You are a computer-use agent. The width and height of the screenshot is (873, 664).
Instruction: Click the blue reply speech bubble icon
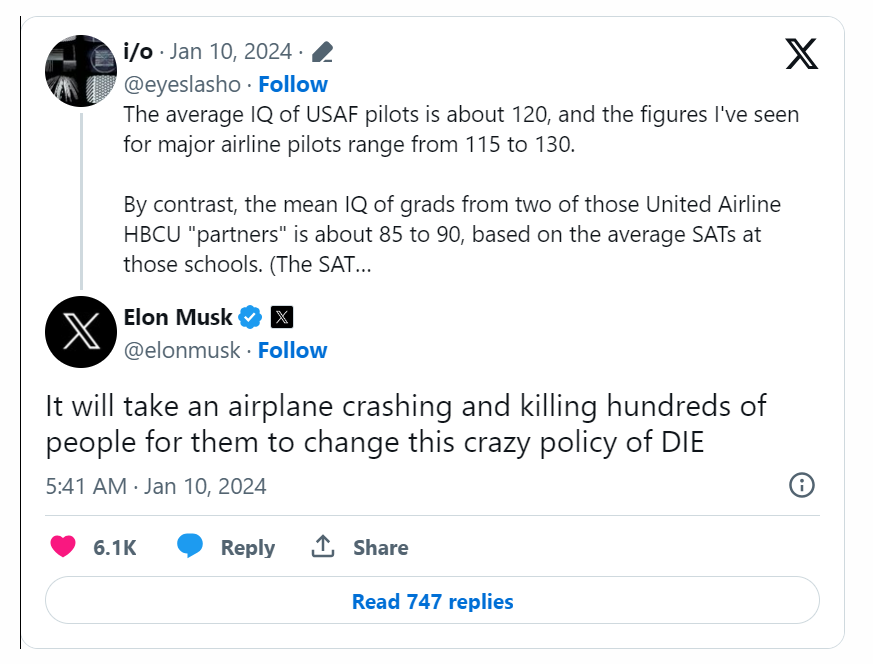[x=190, y=545]
